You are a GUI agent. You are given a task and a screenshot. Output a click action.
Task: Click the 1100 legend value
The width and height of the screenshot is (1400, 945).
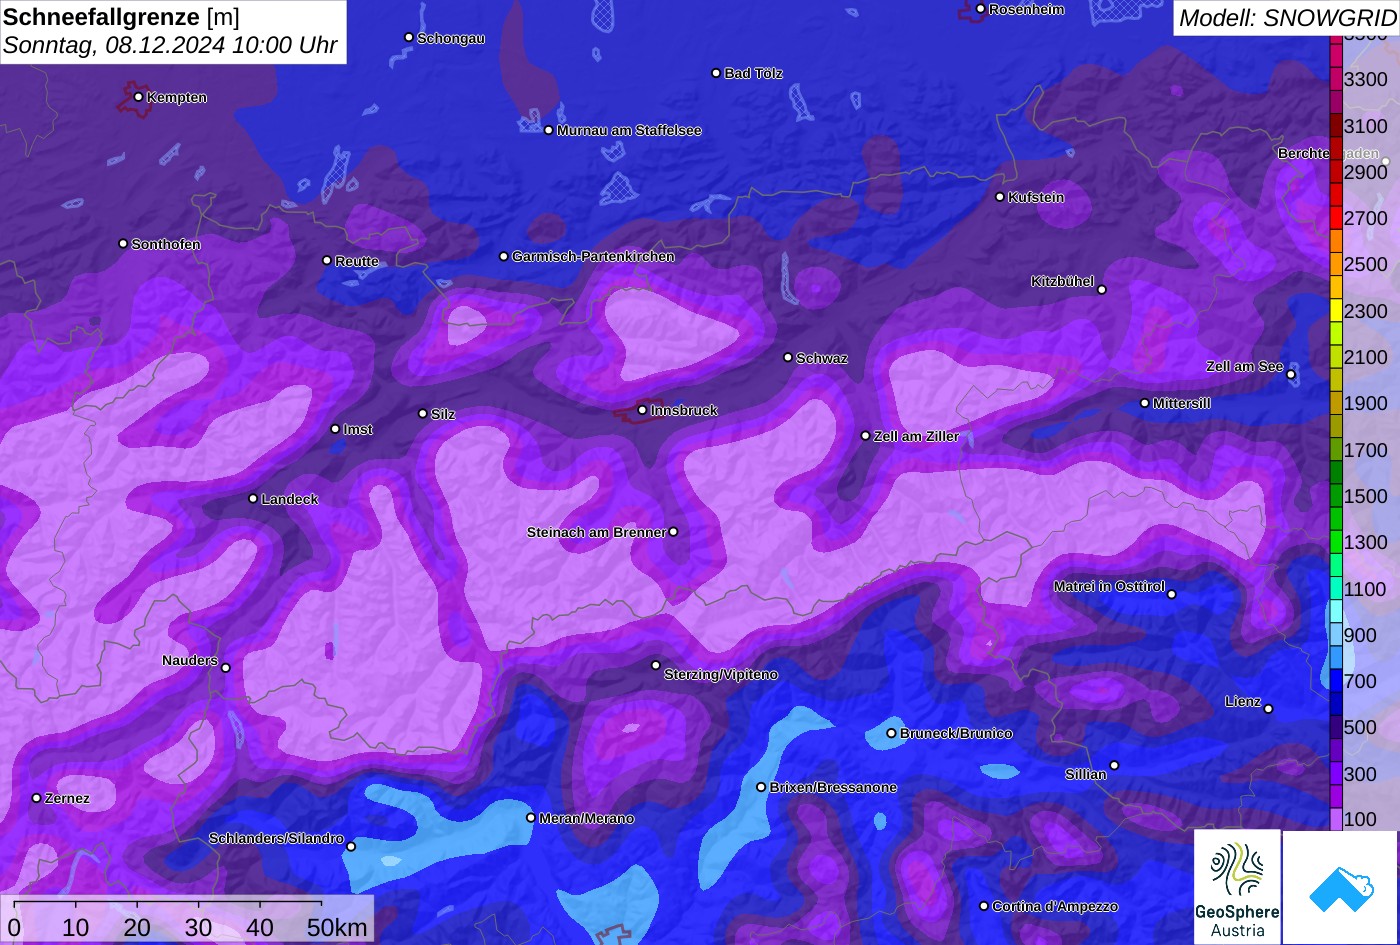pos(1366,589)
